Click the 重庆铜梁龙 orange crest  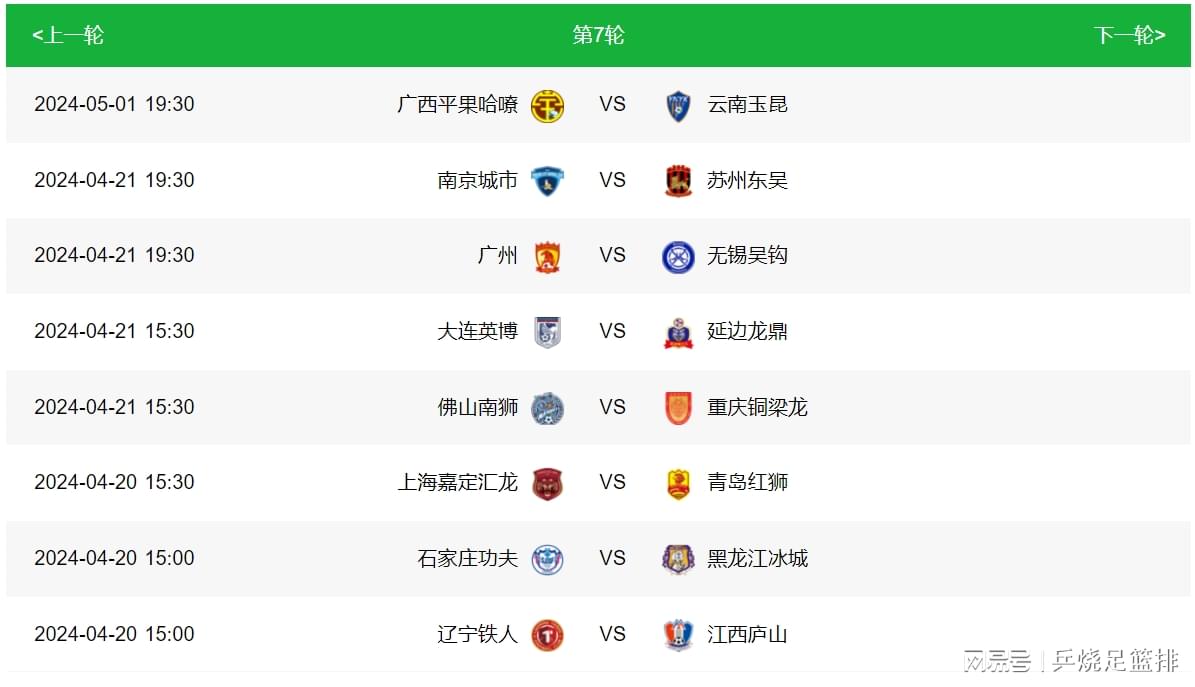678,408
